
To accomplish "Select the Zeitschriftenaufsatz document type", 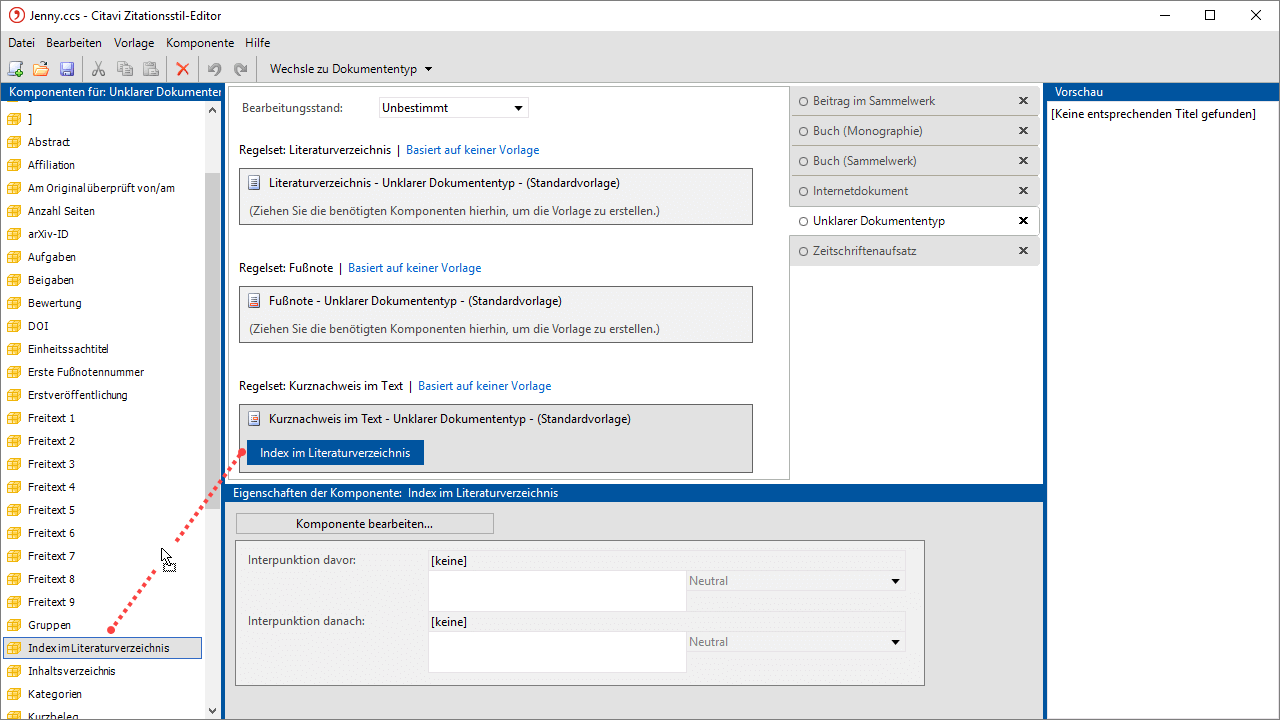I will coord(864,251).
